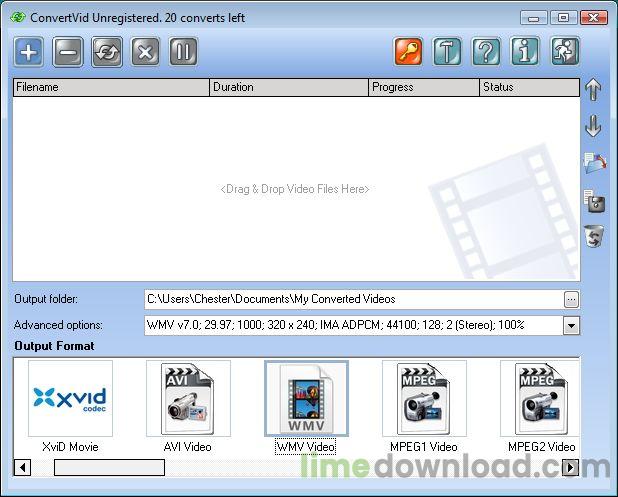Move selected file up with up arrow
The width and height of the screenshot is (618, 497).
click(x=593, y=89)
